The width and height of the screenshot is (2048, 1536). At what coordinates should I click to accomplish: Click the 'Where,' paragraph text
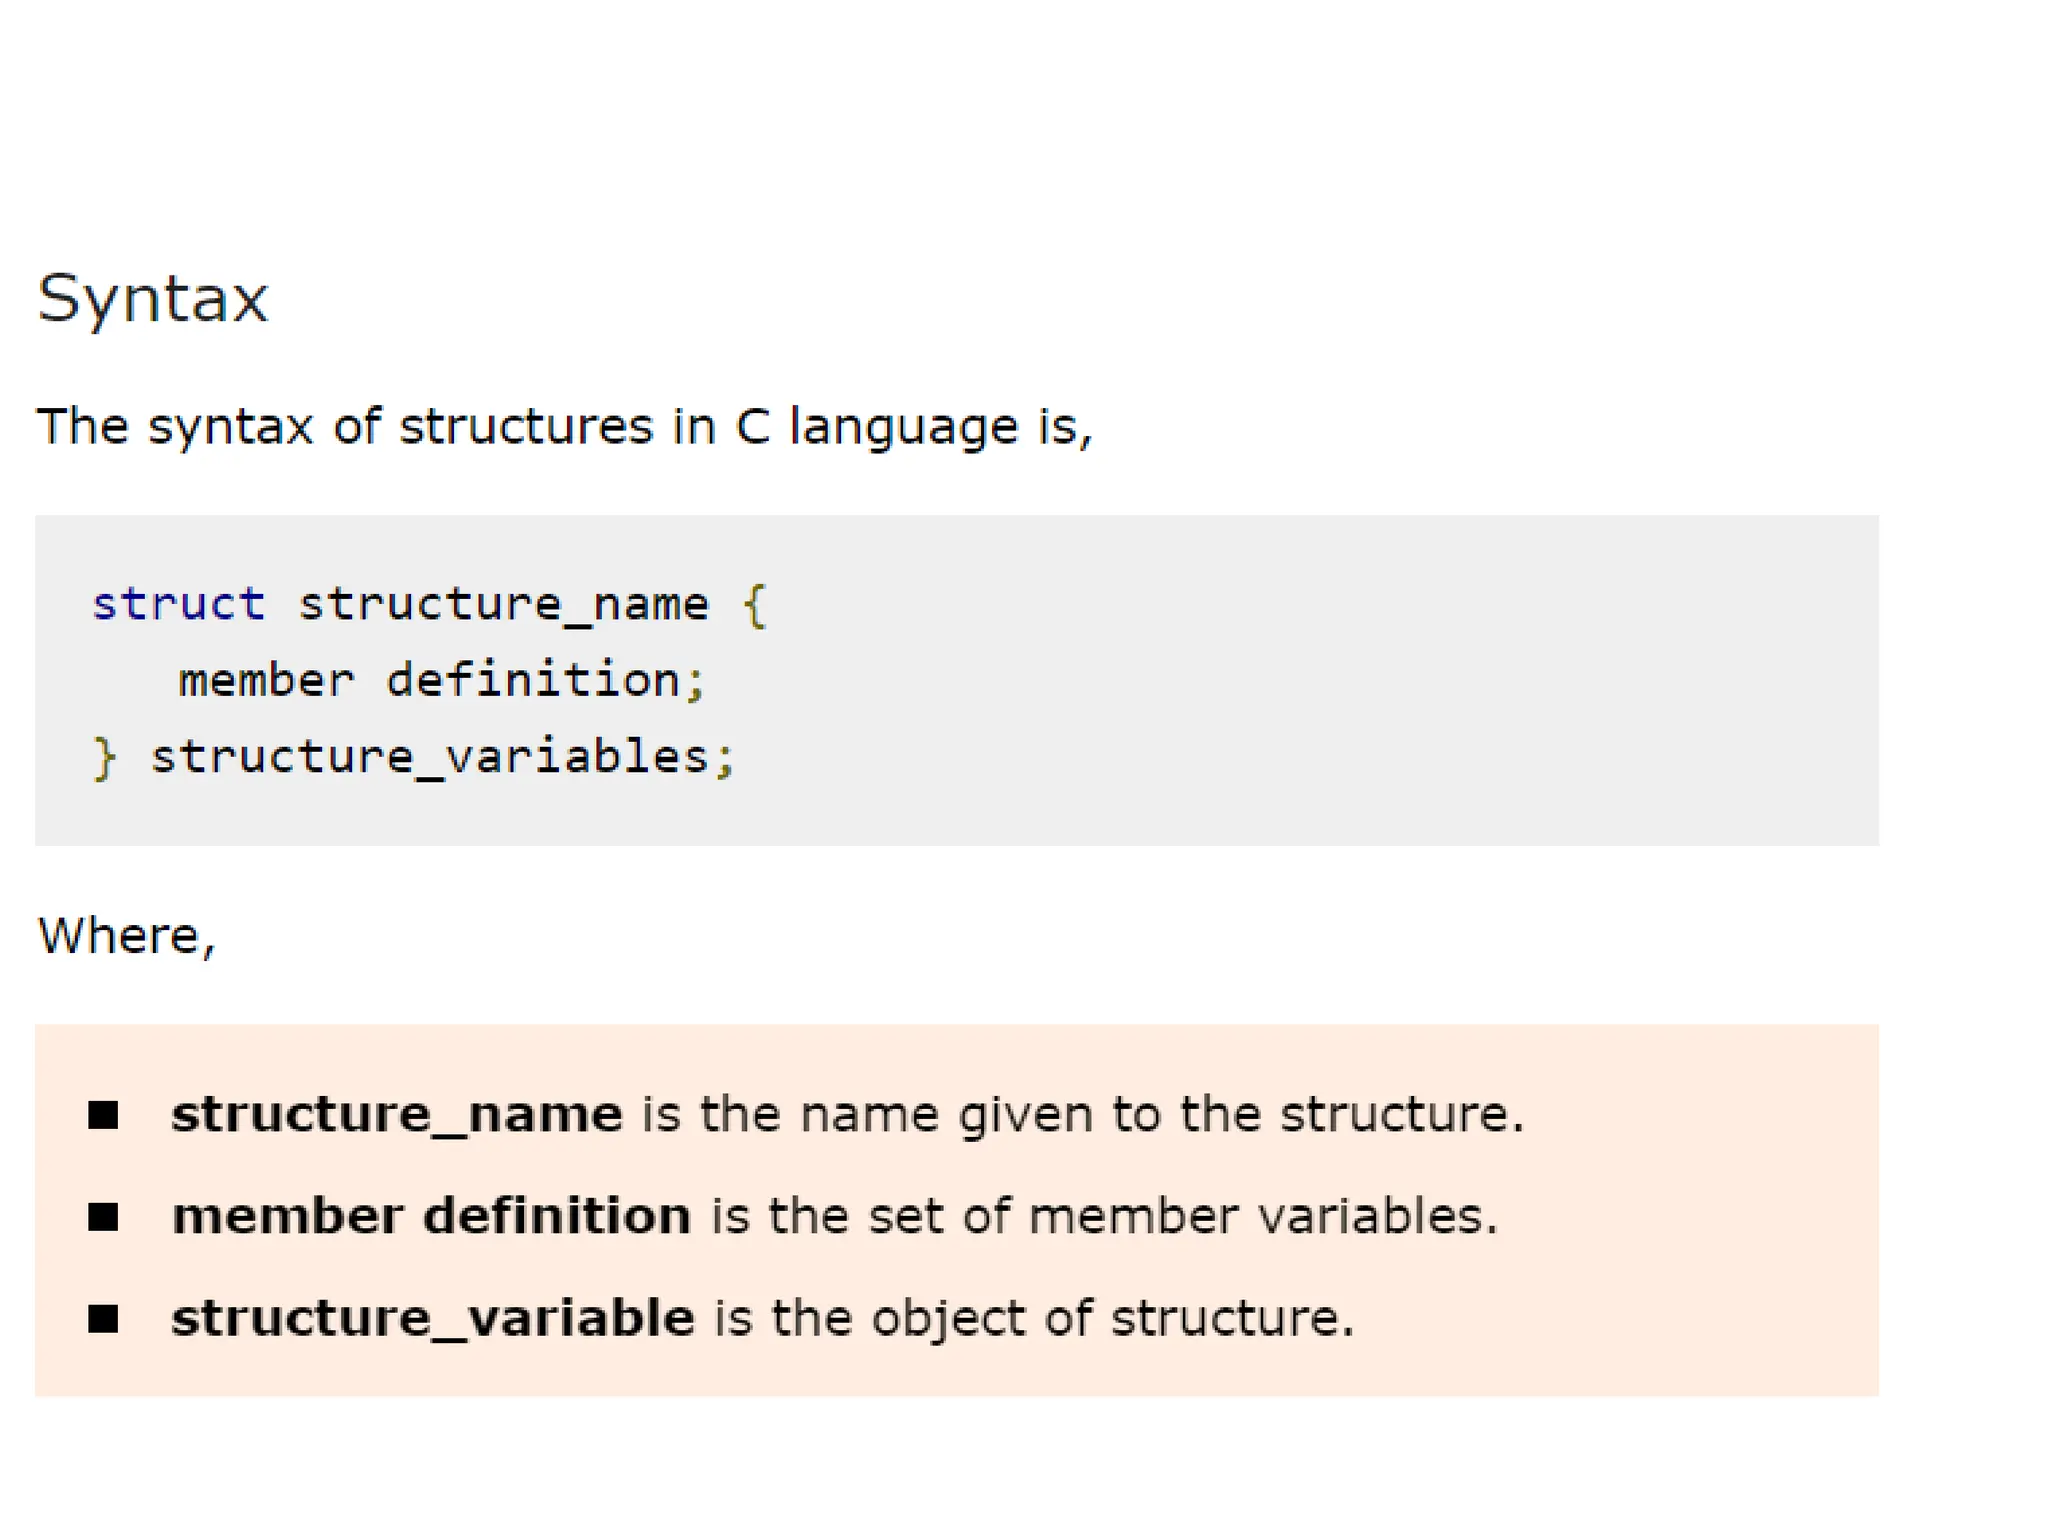pyautogui.click(x=126, y=936)
